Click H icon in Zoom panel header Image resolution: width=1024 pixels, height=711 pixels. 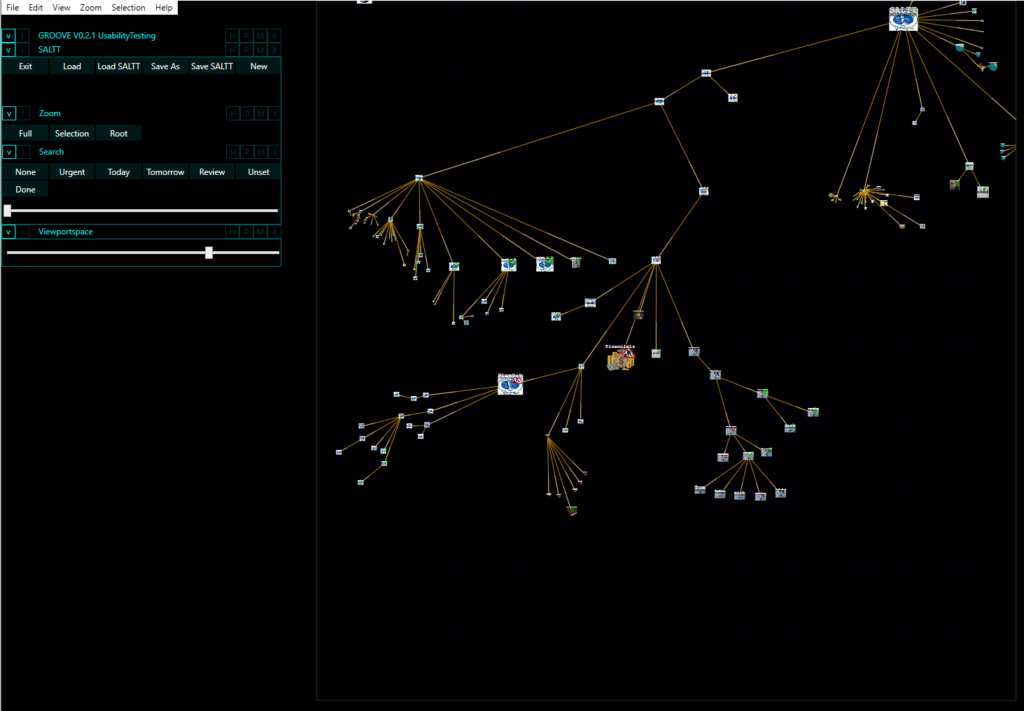[233, 114]
